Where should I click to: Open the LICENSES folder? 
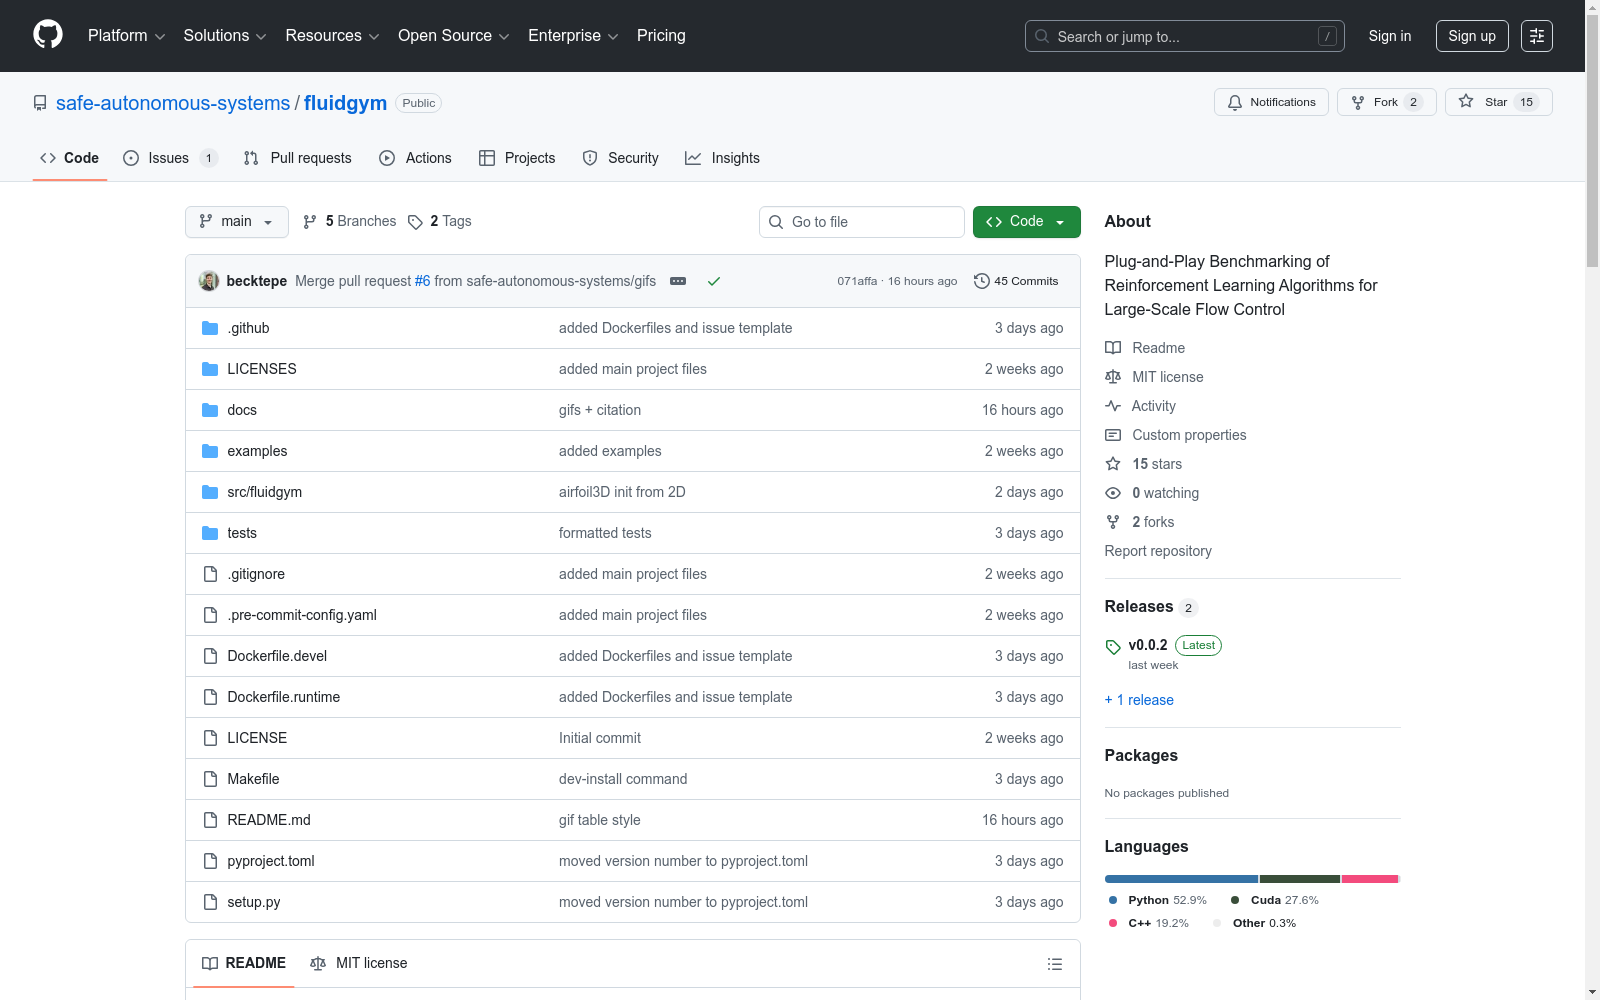262,369
